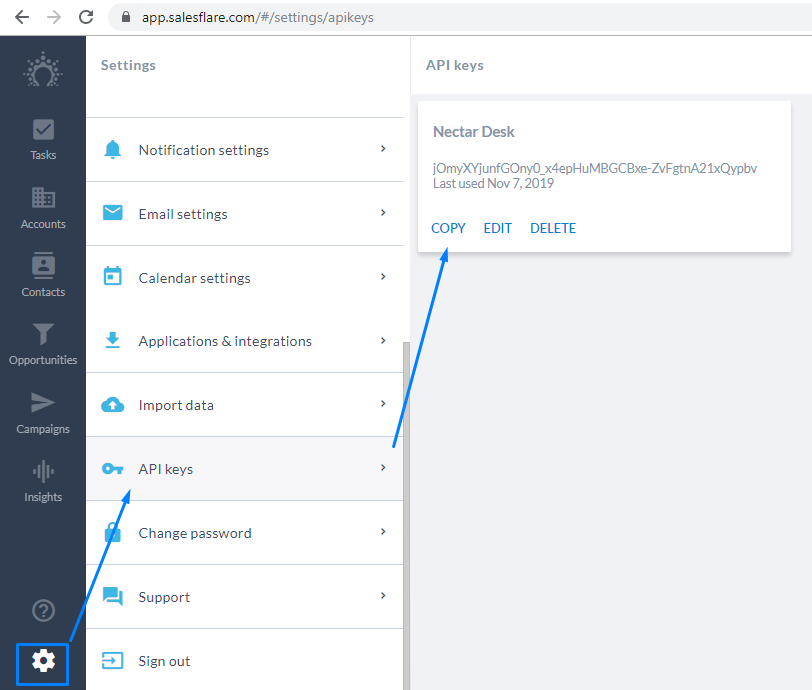Open Campaigns paper plane icon
The image size is (812, 690).
pyautogui.click(x=43, y=402)
